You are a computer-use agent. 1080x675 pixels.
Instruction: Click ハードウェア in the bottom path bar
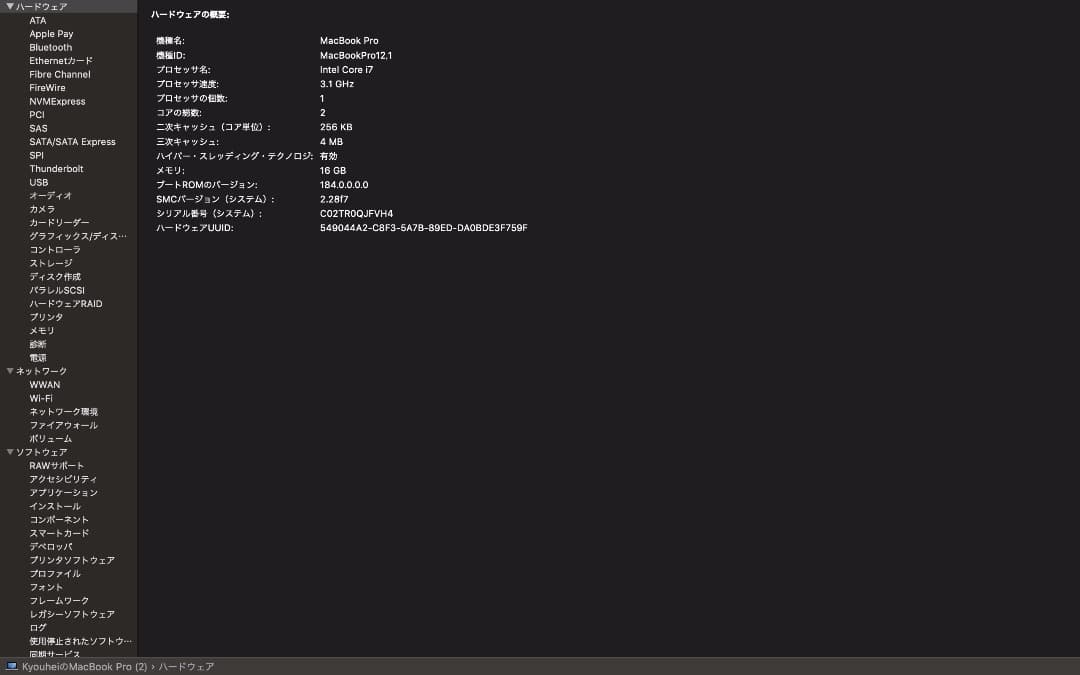click(186, 666)
